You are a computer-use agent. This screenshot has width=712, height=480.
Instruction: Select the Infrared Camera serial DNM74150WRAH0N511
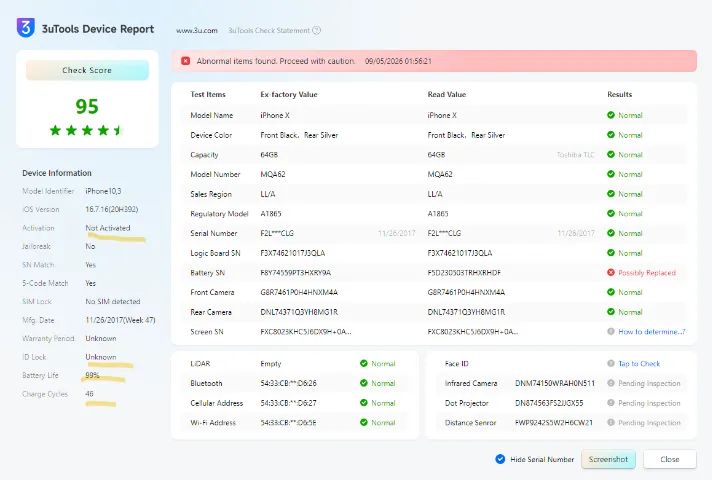[555, 383]
